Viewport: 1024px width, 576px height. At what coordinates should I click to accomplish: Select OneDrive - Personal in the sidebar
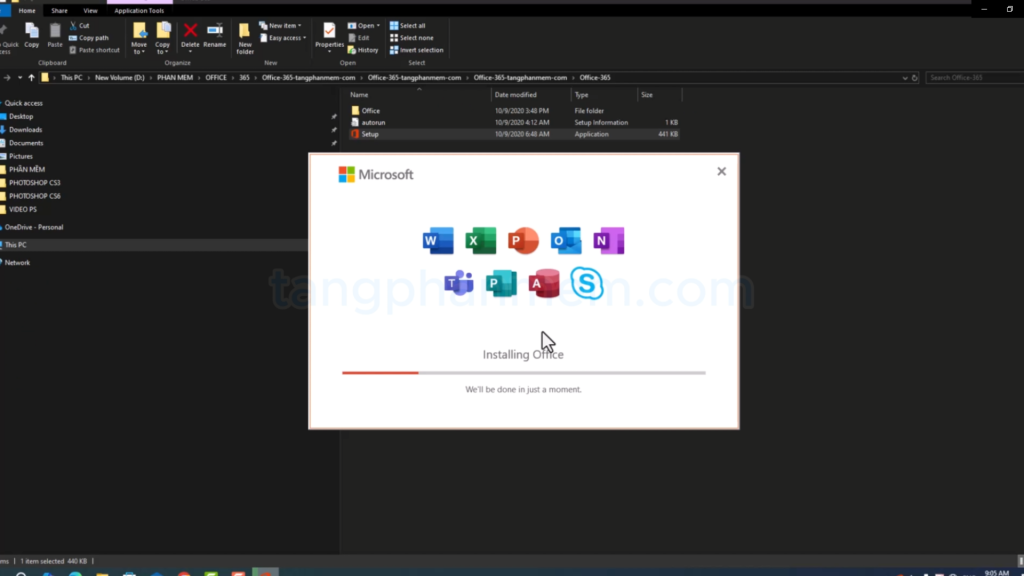pyautogui.click(x=34, y=227)
